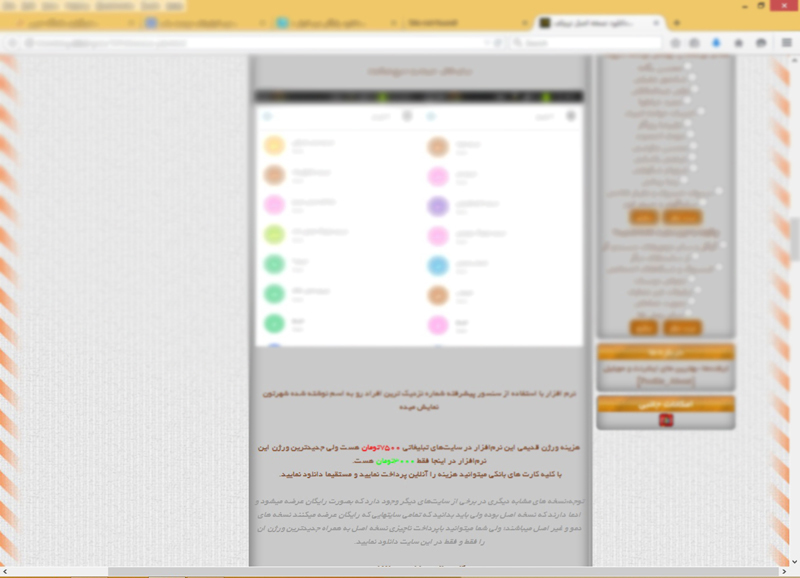Click the green price text in article
This screenshot has width=800, height=578.
(x=395, y=461)
